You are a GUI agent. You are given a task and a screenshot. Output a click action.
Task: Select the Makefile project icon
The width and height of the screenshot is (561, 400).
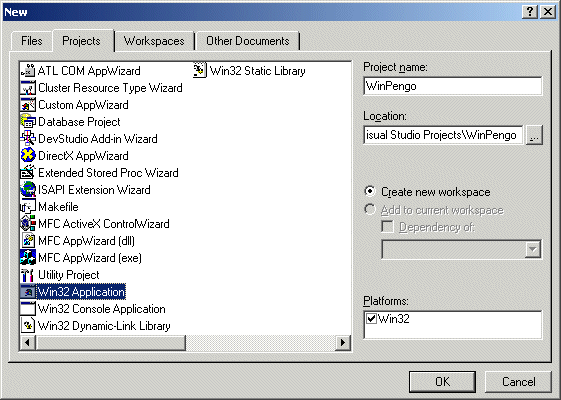click(x=28, y=207)
